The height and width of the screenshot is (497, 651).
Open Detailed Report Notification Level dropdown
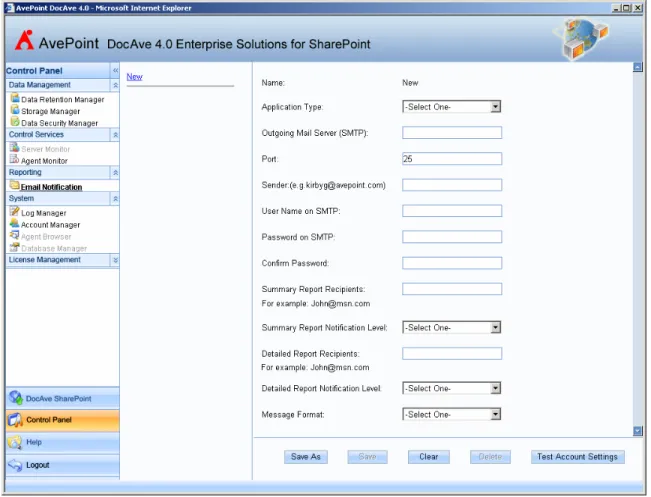point(495,388)
